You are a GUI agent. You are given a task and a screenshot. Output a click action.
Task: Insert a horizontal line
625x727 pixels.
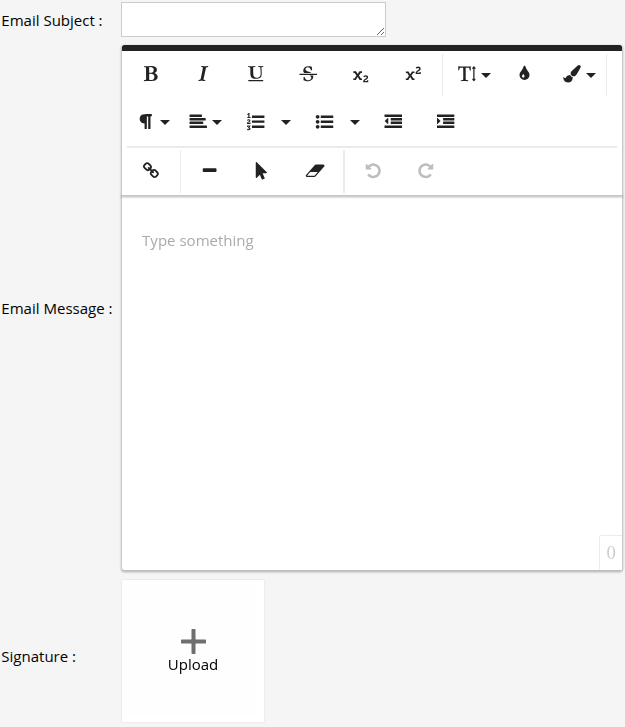(x=209, y=171)
